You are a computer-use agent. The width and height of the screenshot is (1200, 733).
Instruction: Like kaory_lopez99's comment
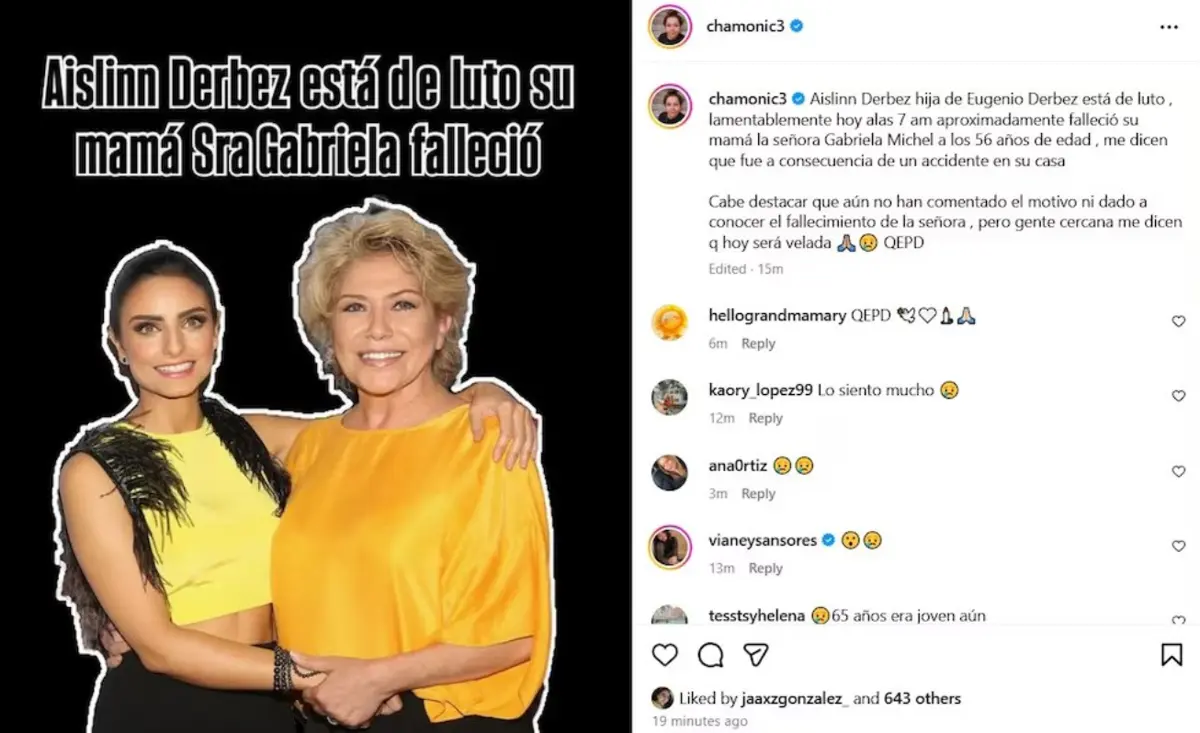click(1178, 397)
